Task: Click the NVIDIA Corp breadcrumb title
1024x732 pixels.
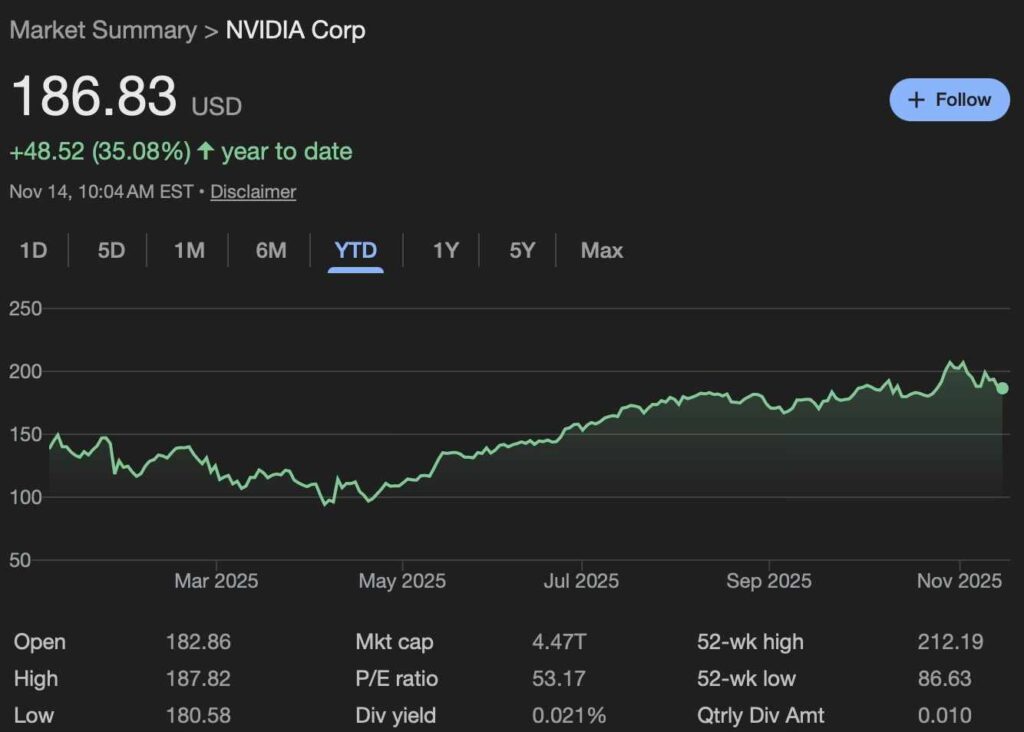Action: pos(296,30)
